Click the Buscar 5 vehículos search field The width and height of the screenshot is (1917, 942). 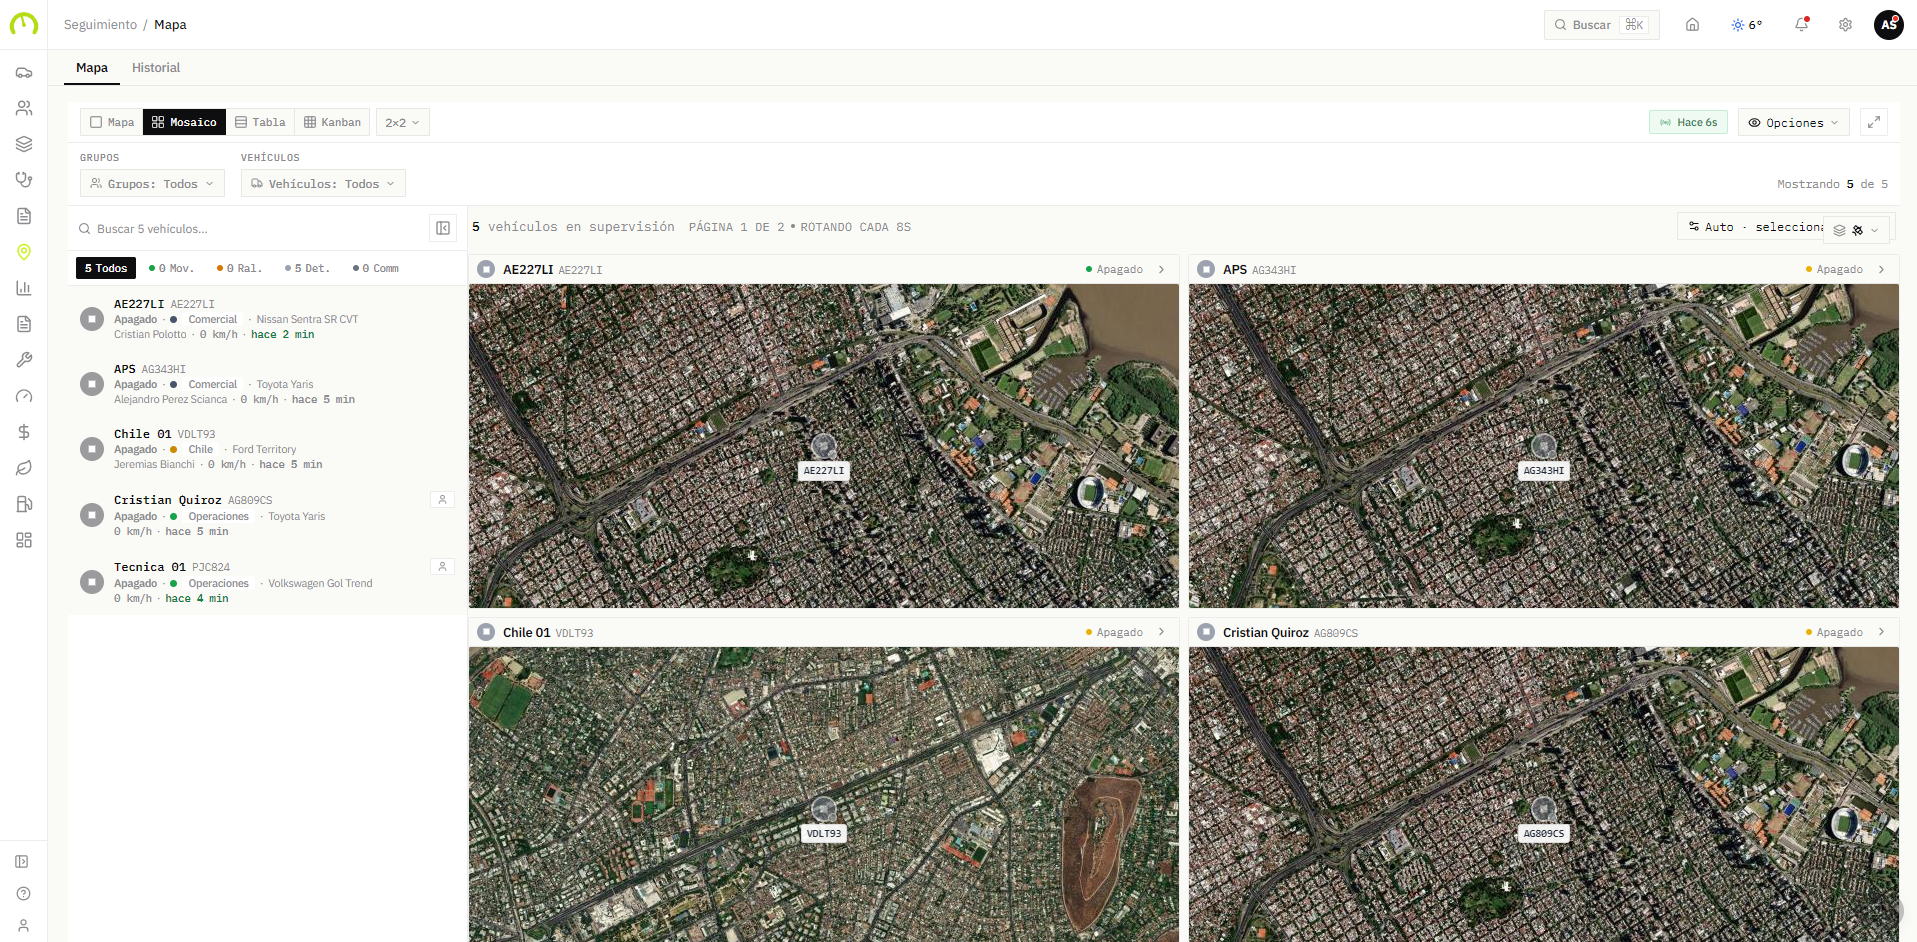tap(250, 229)
